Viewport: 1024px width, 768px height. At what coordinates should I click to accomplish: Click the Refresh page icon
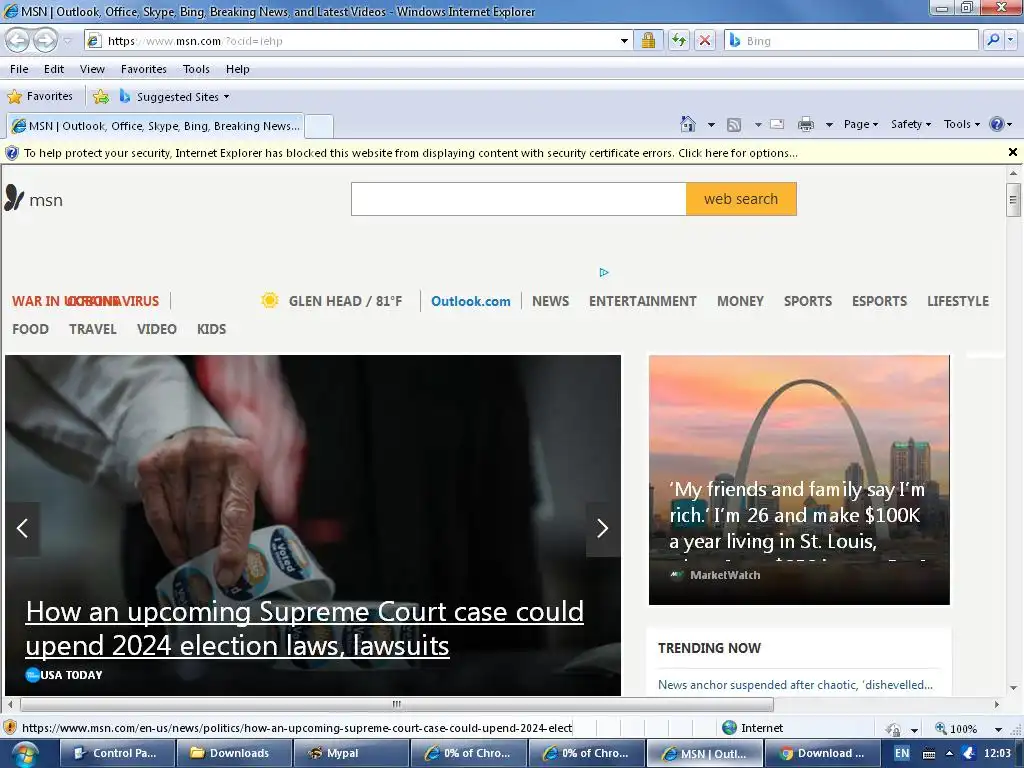tap(679, 40)
